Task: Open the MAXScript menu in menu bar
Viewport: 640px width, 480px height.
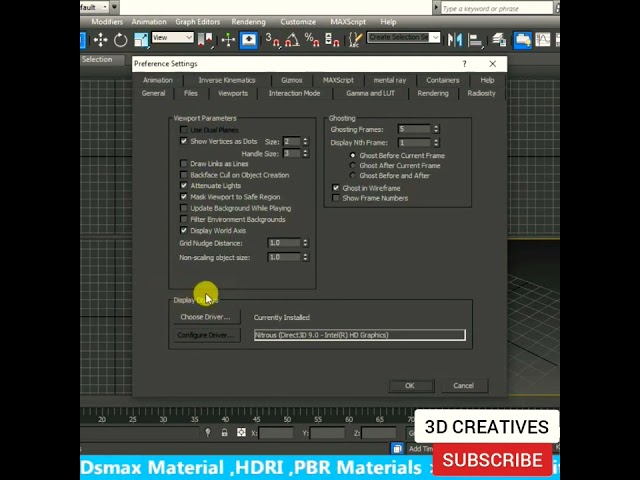Action: click(x=348, y=22)
